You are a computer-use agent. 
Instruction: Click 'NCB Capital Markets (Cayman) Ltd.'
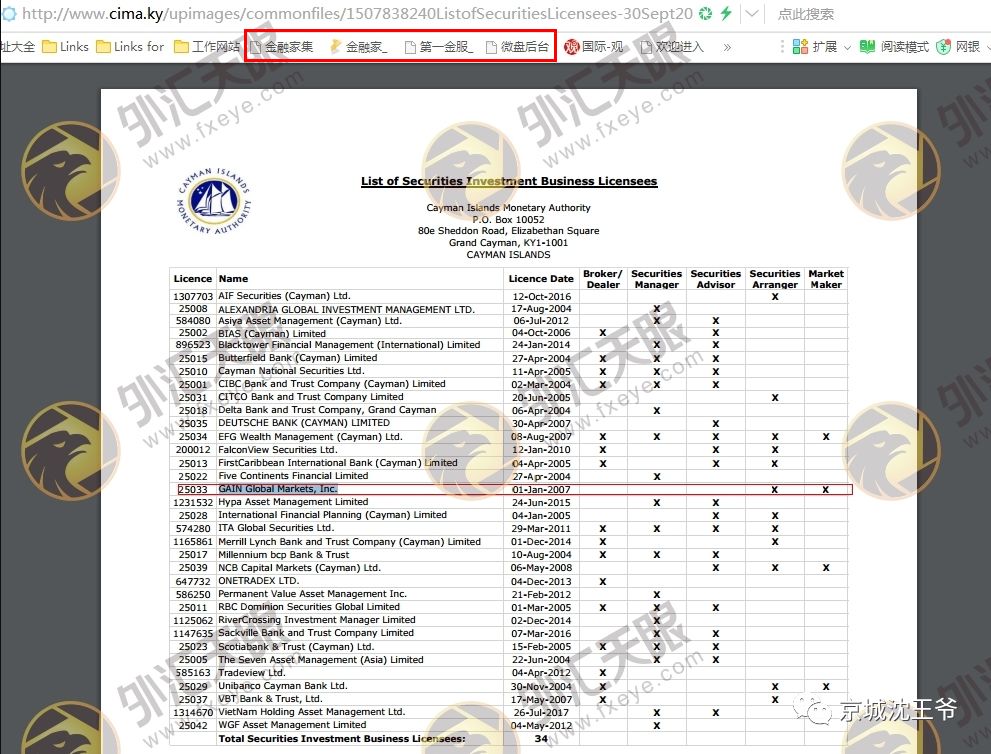(x=299, y=568)
